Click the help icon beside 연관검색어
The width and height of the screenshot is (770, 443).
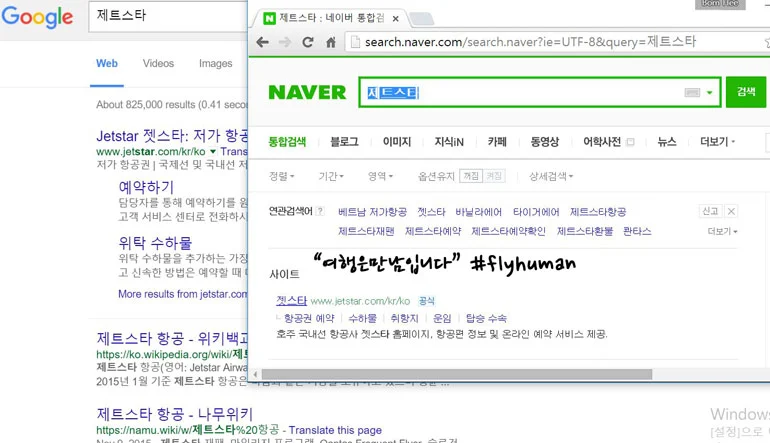(320, 211)
